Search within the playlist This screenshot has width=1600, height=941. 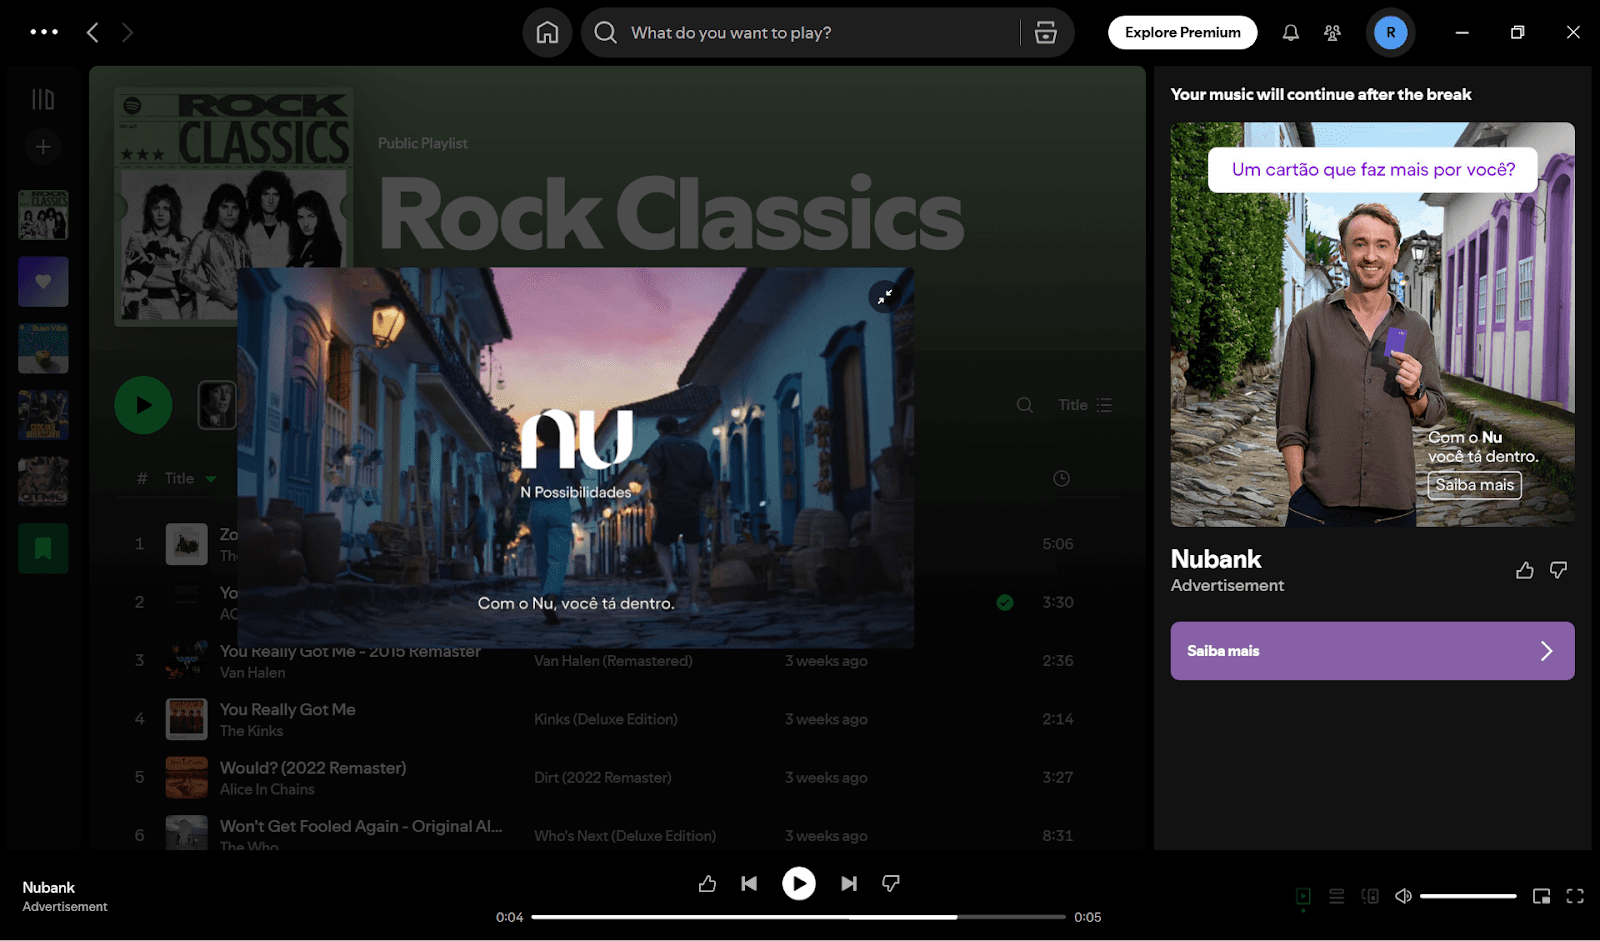pos(1025,405)
